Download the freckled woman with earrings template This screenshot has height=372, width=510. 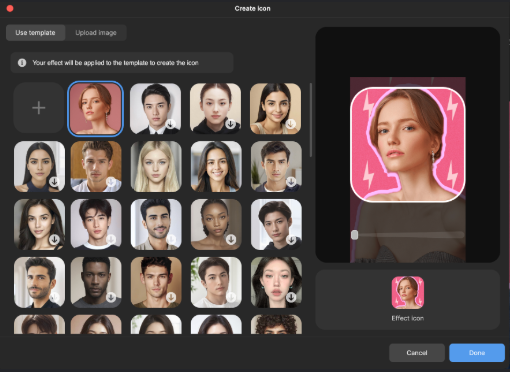pyautogui.click(x=291, y=297)
